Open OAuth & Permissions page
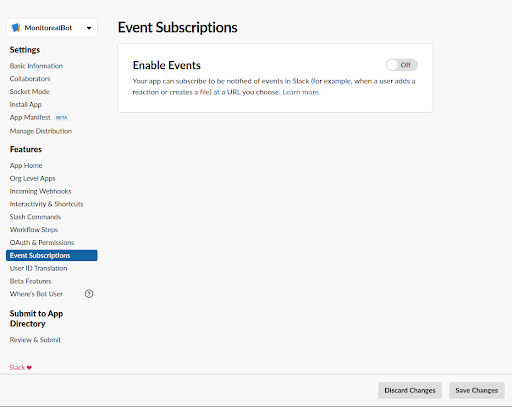 pos(42,243)
